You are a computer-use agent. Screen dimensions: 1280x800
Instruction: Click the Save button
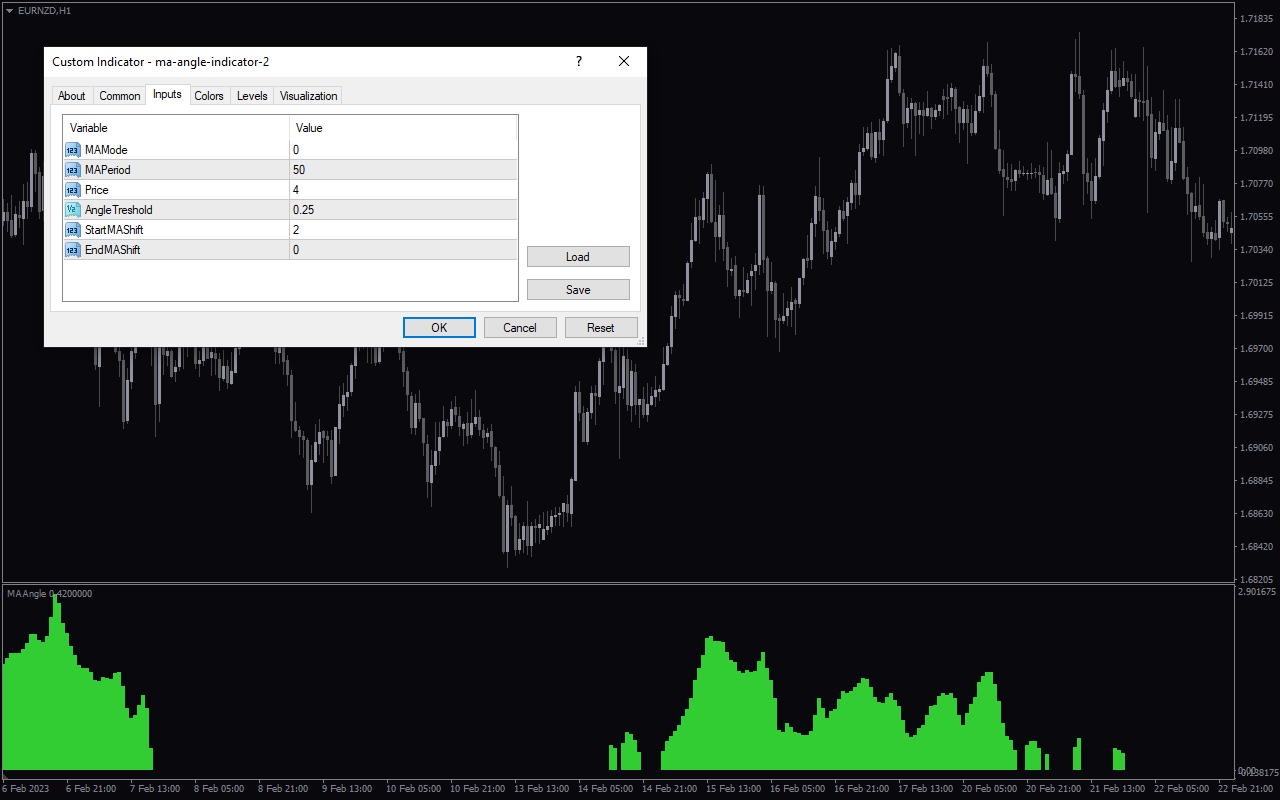[578, 290]
